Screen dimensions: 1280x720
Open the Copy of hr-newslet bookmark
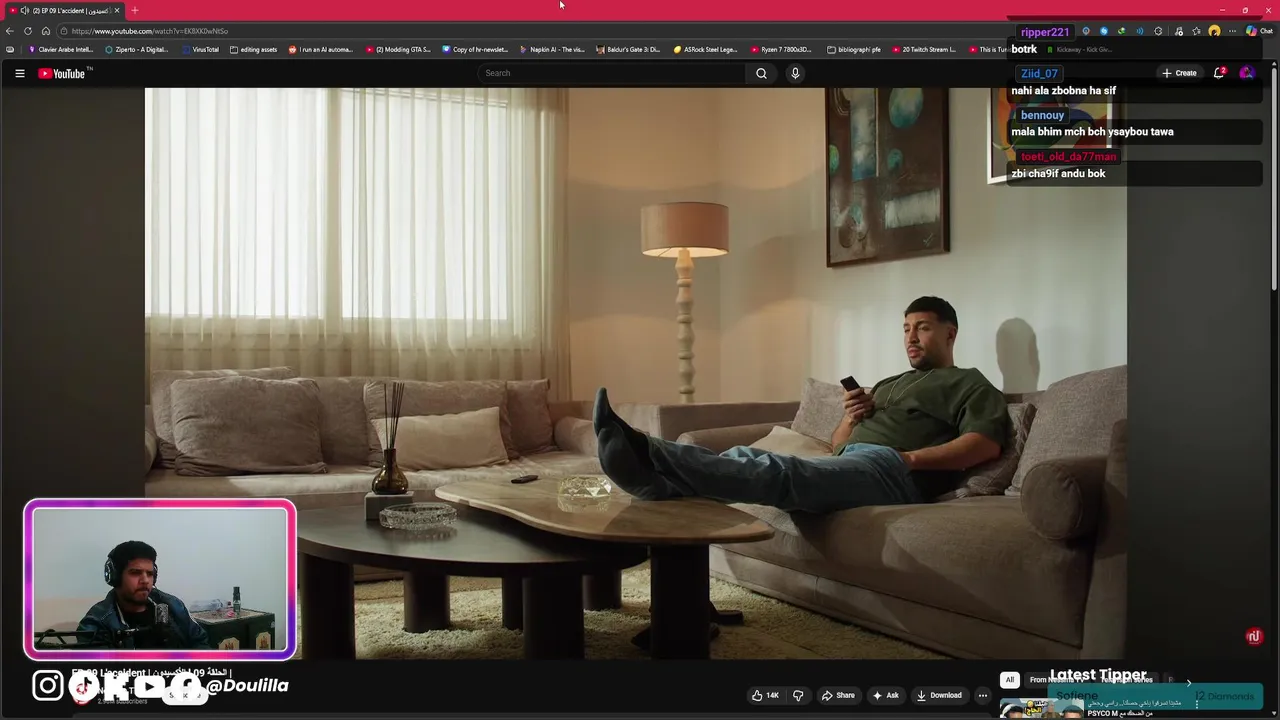point(475,49)
